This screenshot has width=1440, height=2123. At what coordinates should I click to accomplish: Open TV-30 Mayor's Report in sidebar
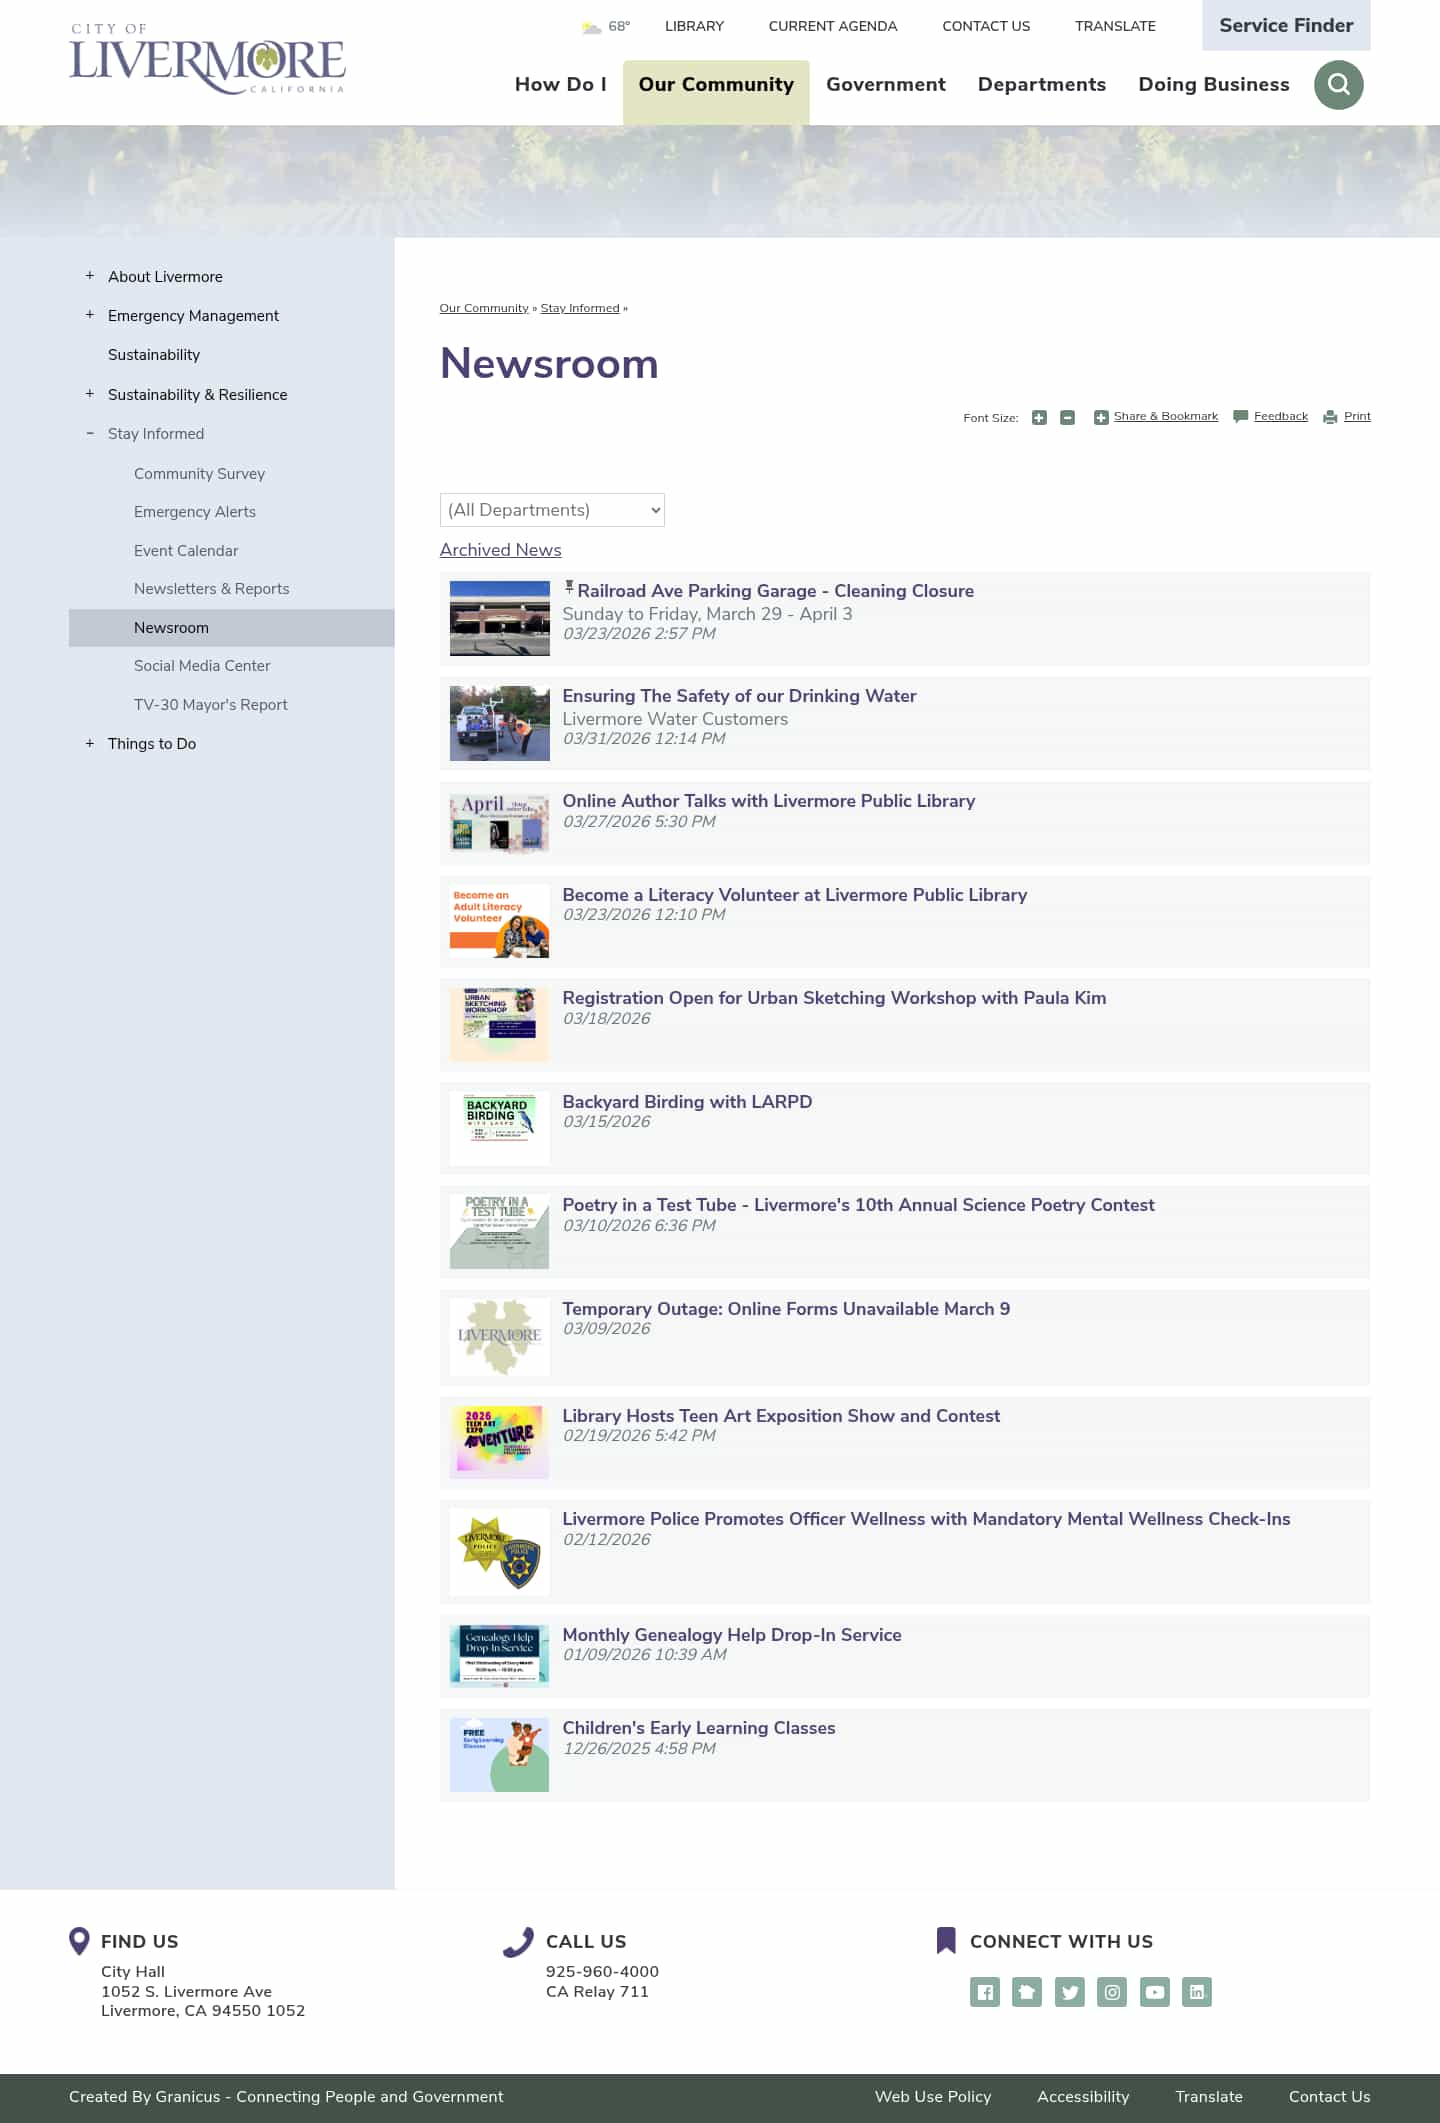pos(211,705)
